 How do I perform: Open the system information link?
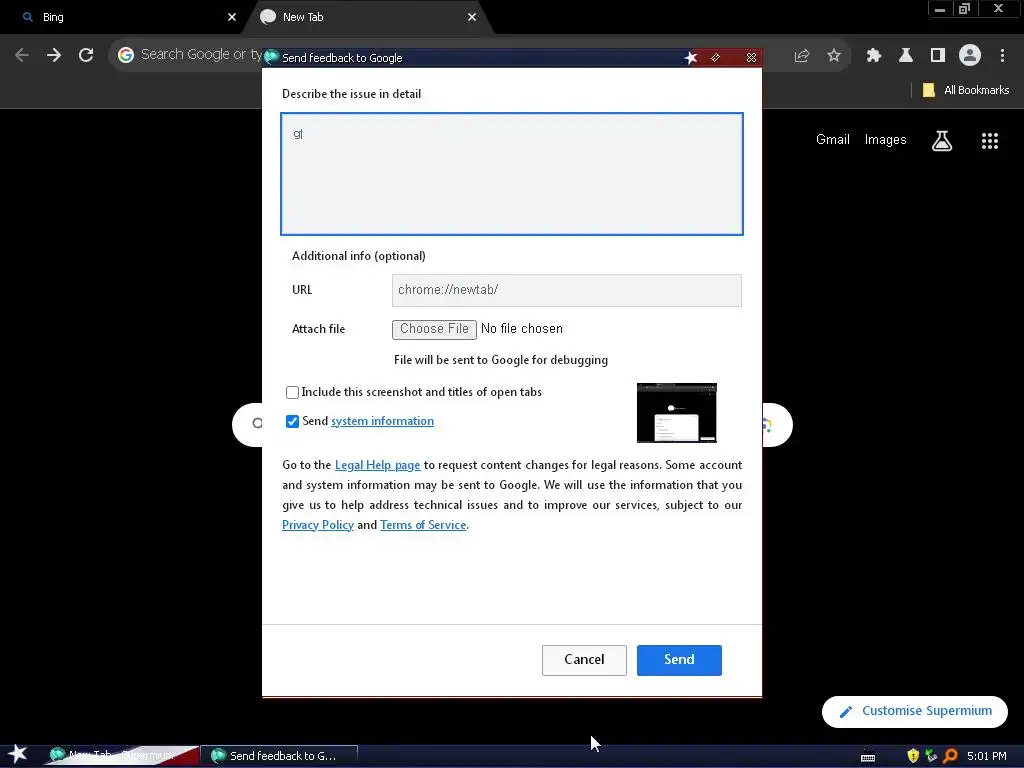[382, 421]
